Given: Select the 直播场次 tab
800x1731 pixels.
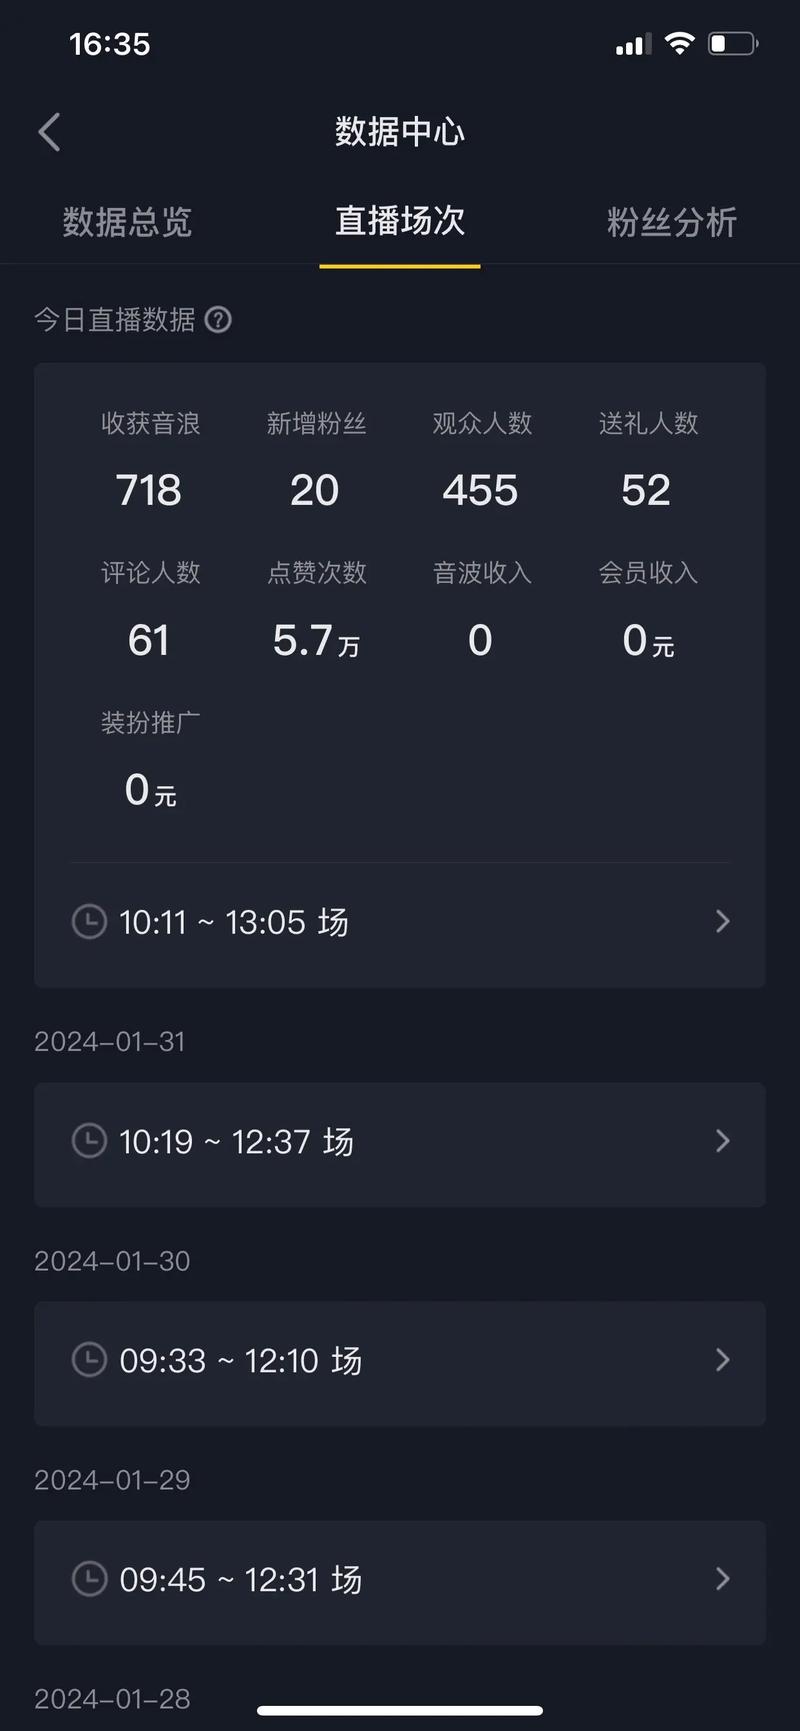Looking at the screenshot, I should (x=400, y=221).
